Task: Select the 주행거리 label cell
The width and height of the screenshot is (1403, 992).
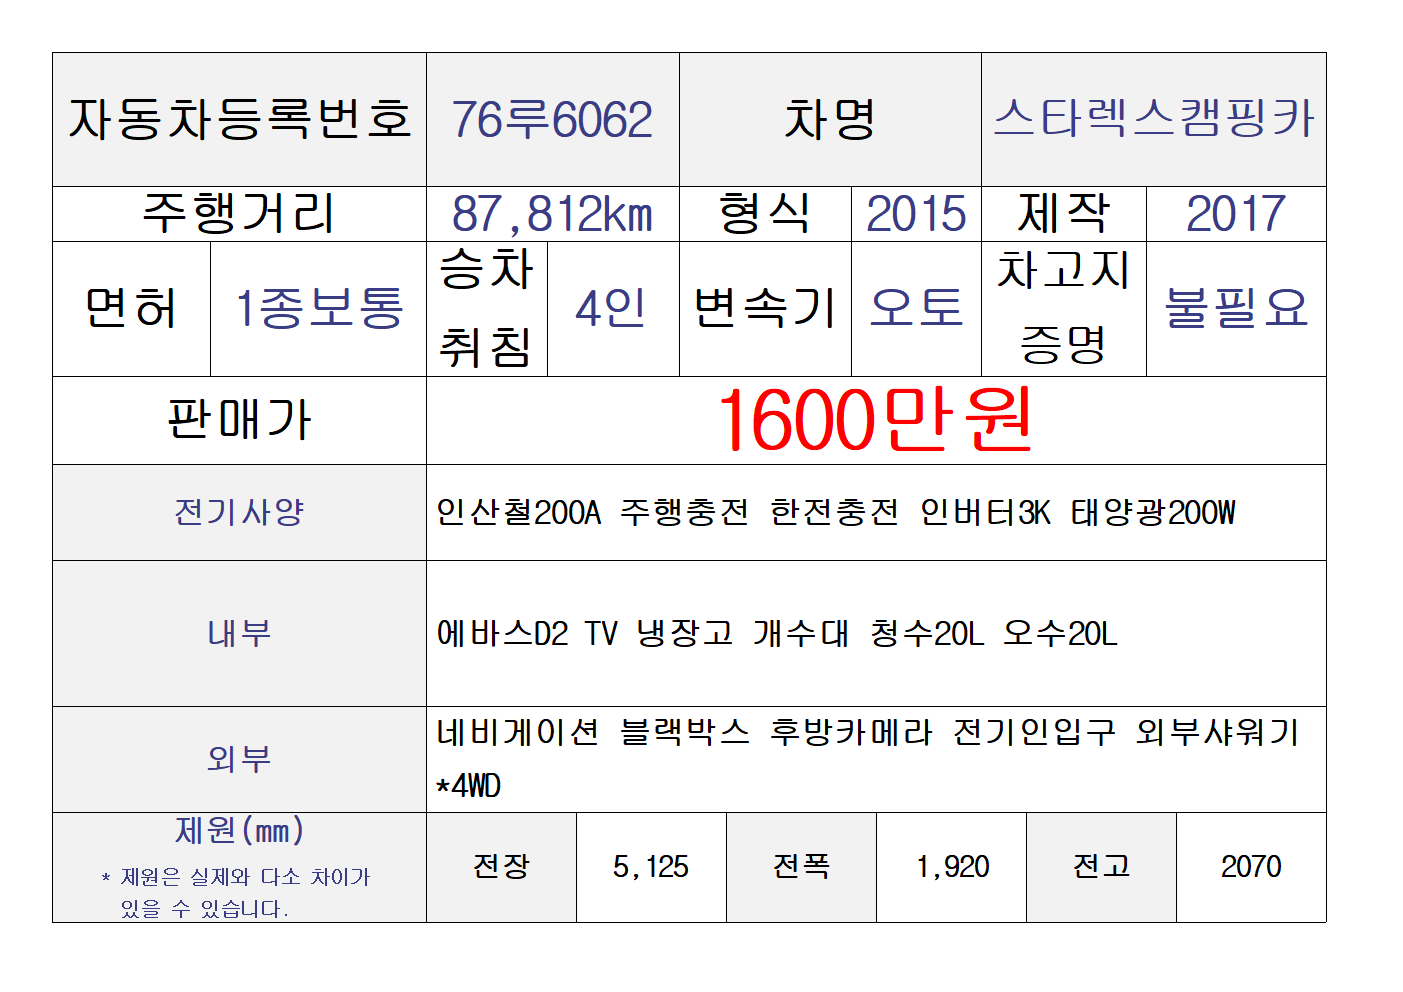Action: coord(239,214)
